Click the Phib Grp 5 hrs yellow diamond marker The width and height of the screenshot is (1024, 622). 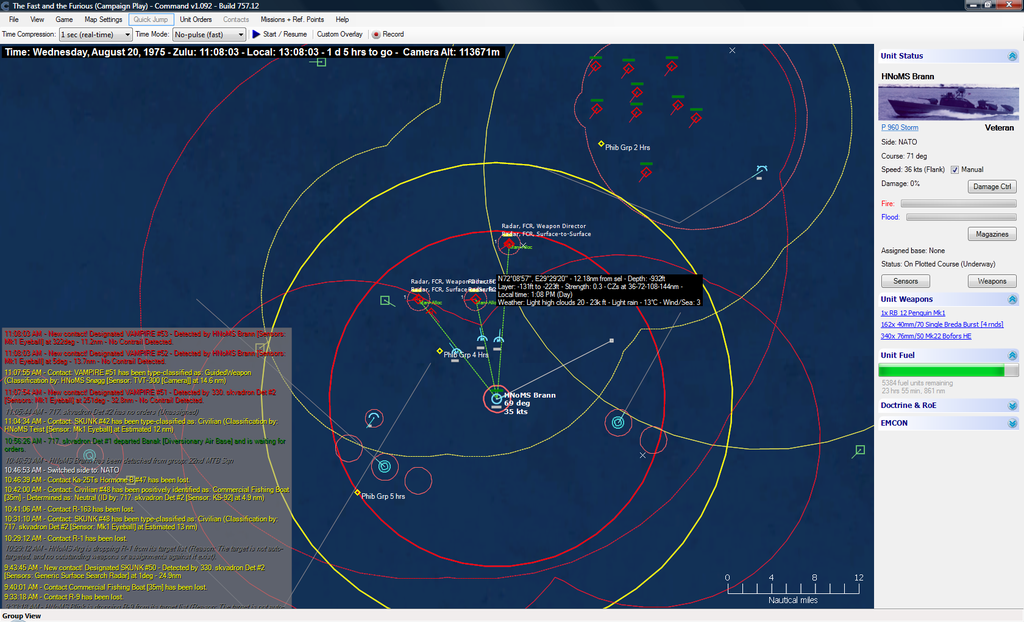(x=357, y=493)
